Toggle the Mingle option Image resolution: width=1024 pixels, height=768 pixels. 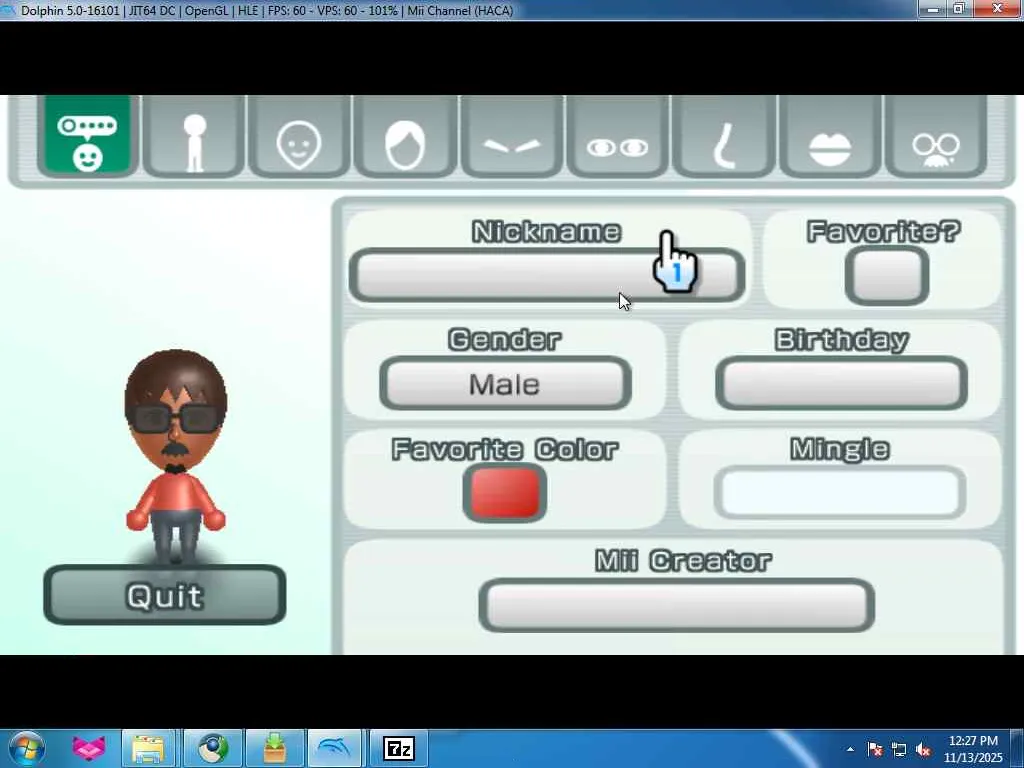(840, 492)
